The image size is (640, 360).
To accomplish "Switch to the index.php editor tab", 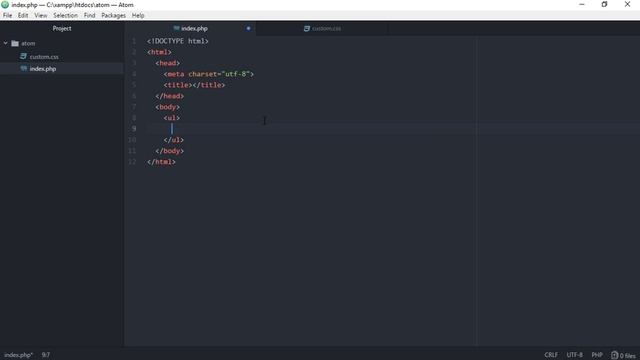I will point(194,29).
